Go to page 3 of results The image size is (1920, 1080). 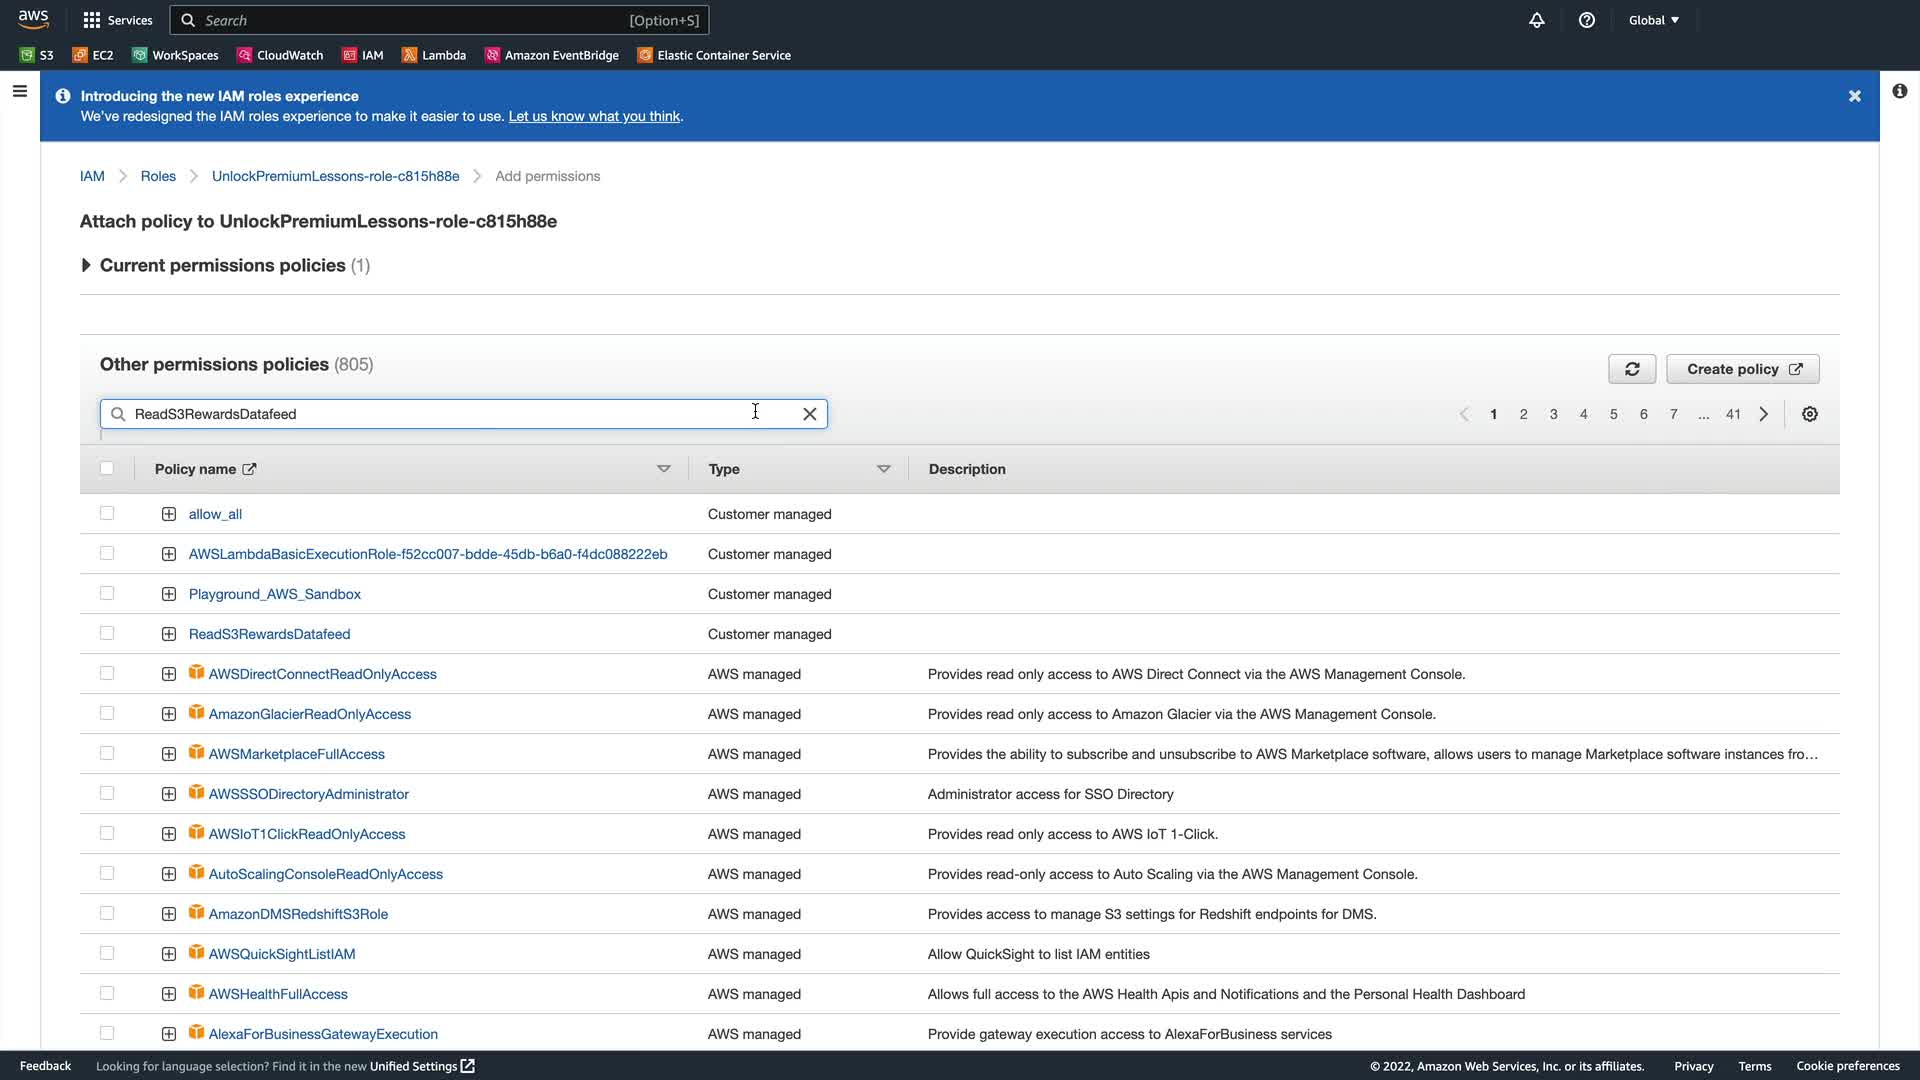pyautogui.click(x=1553, y=414)
